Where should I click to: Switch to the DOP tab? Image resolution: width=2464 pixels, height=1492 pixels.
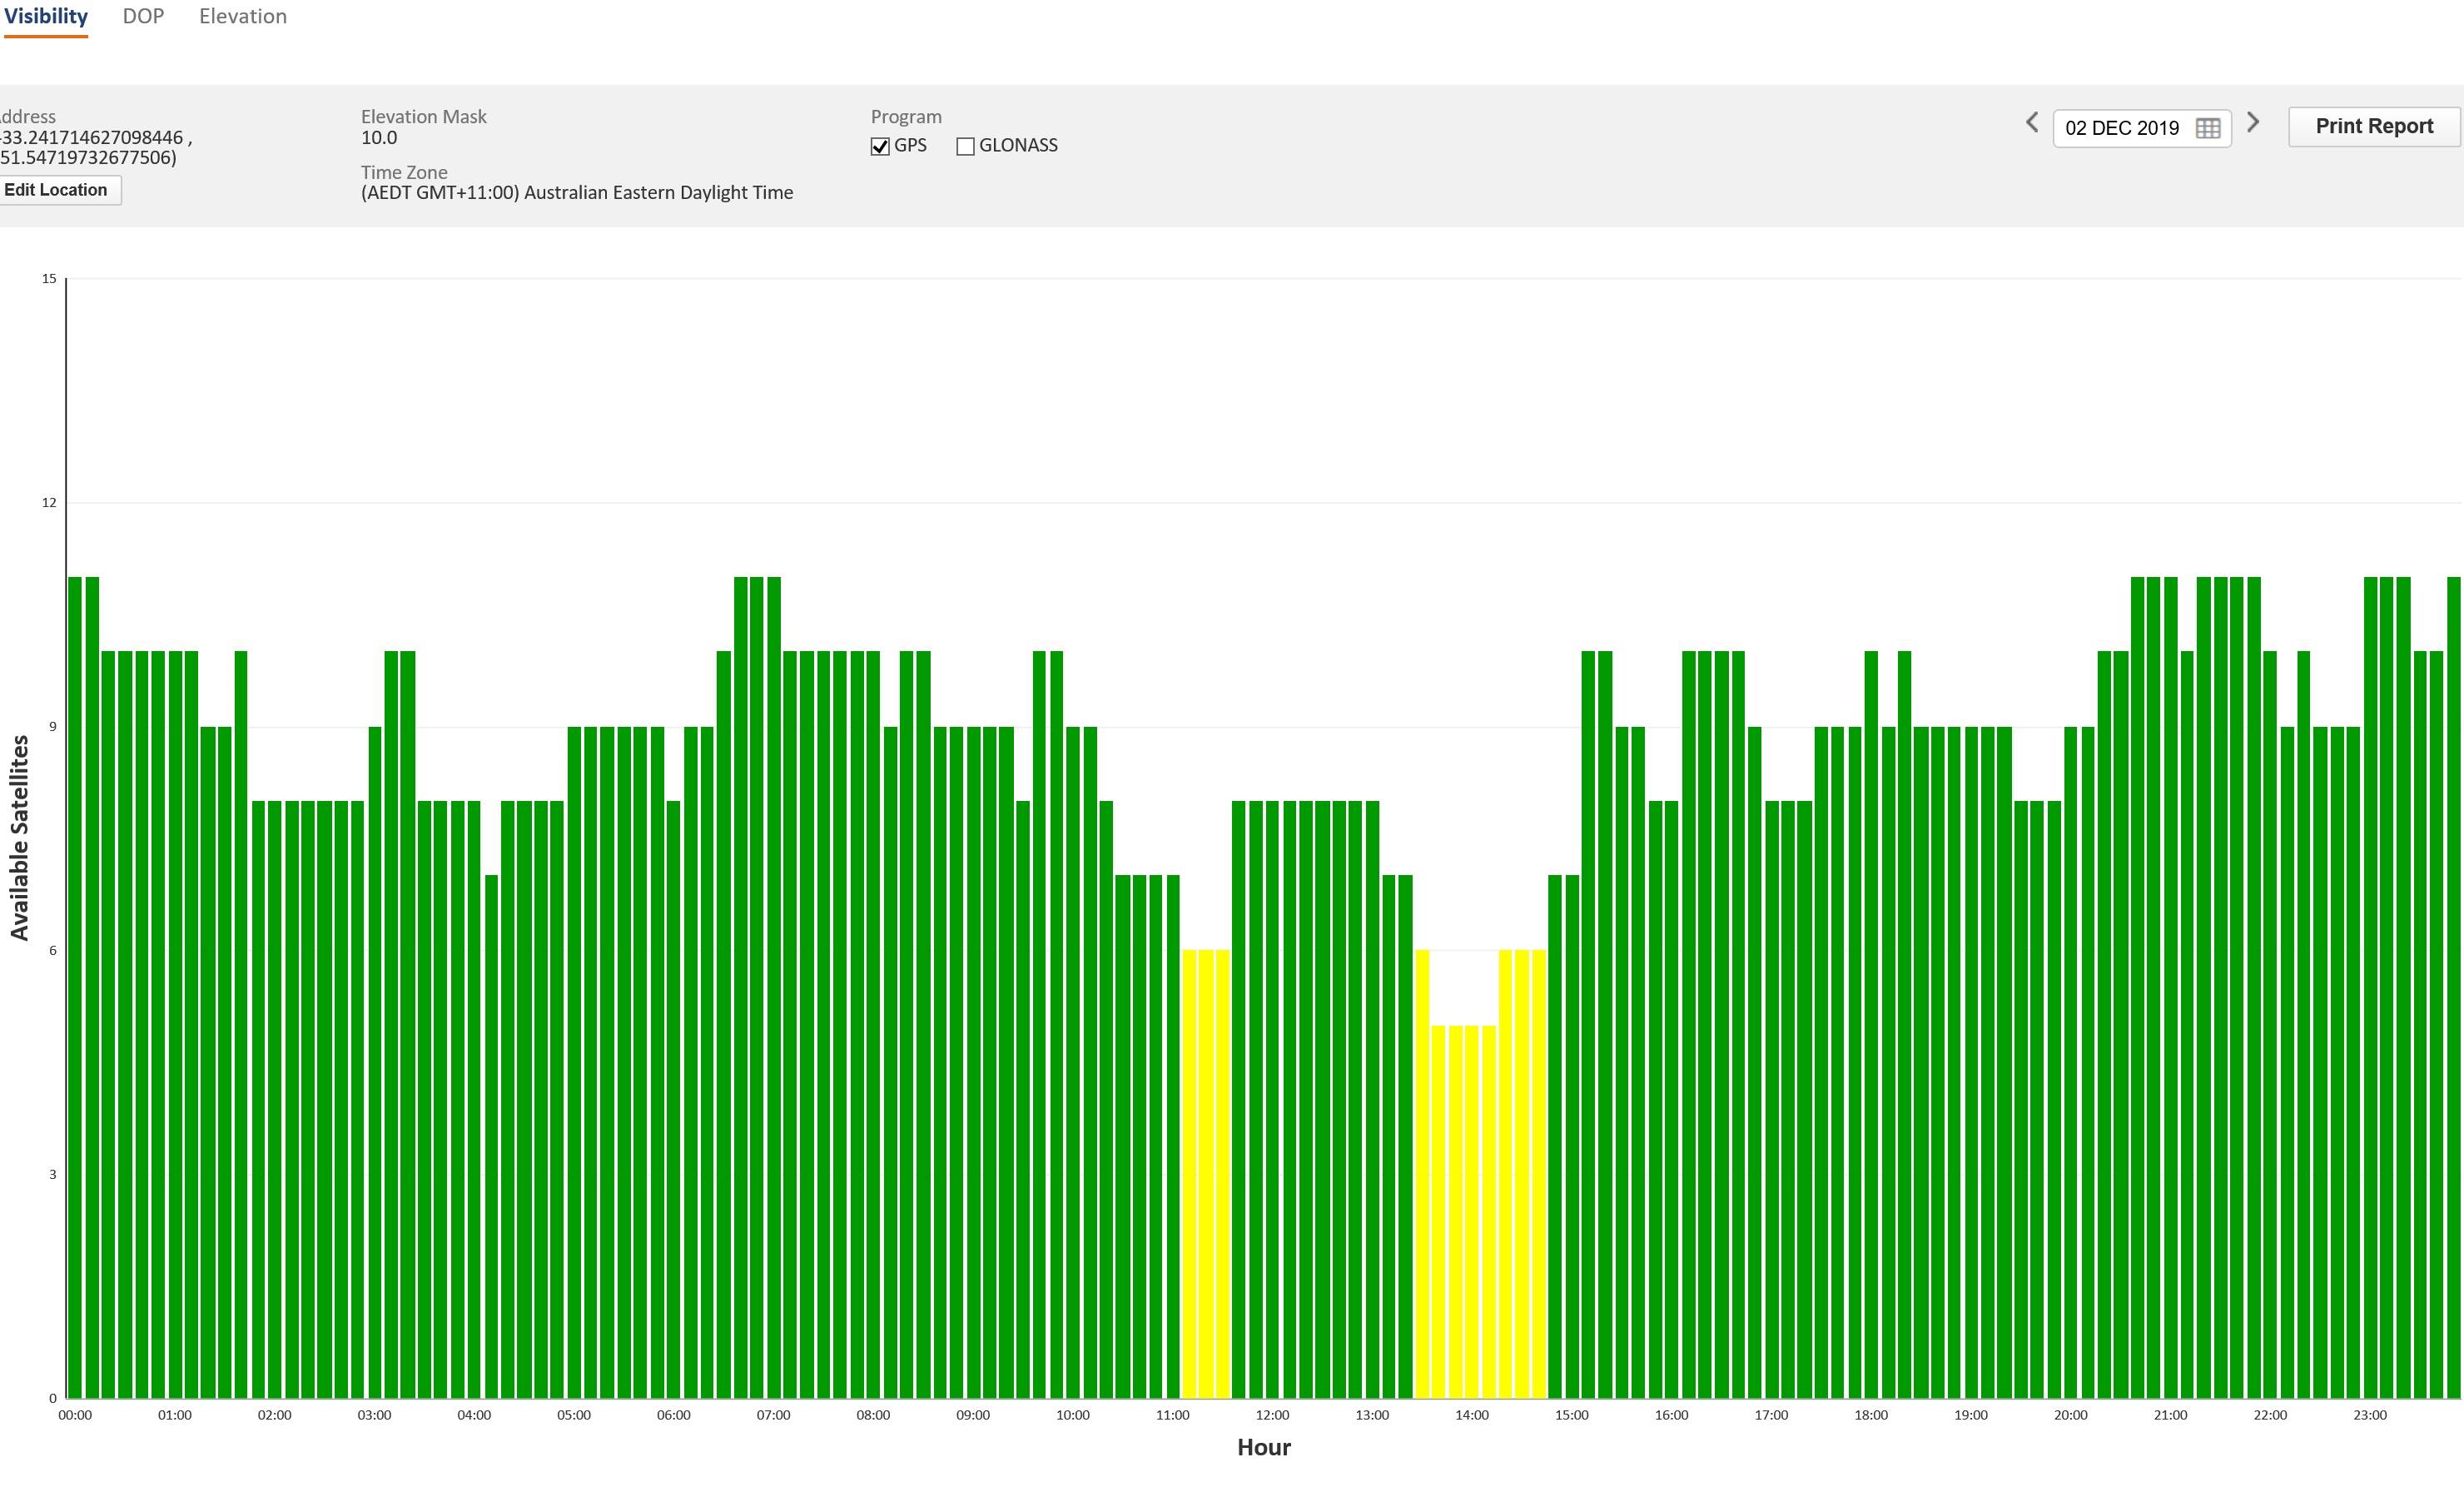(x=143, y=17)
